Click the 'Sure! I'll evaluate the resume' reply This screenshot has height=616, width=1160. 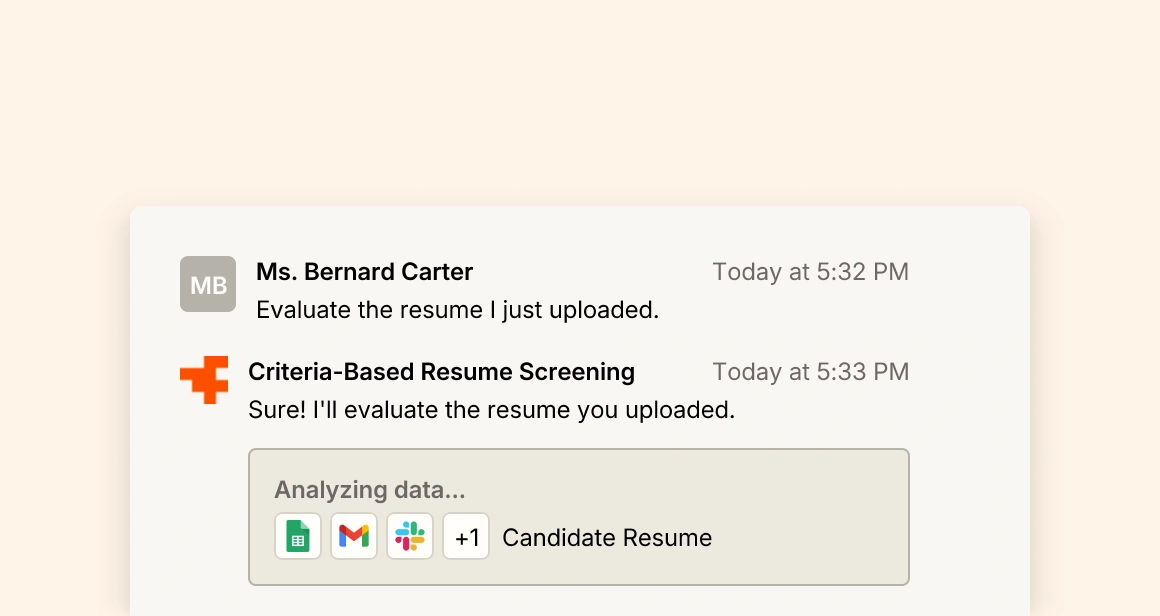[491, 410]
